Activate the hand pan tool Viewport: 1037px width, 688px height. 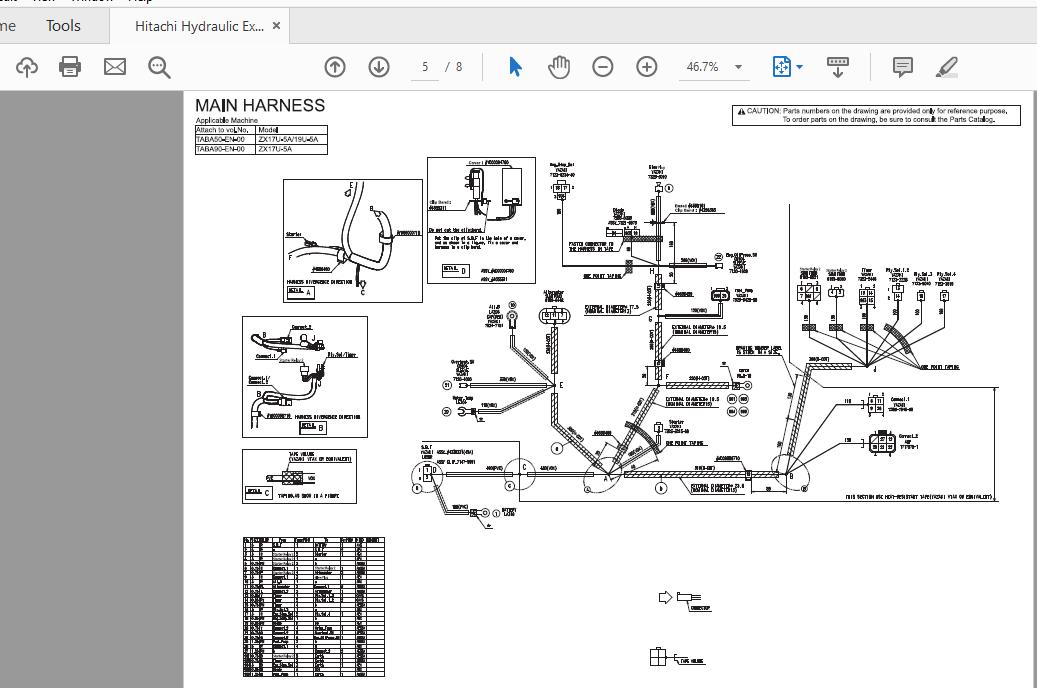(x=559, y=67)
